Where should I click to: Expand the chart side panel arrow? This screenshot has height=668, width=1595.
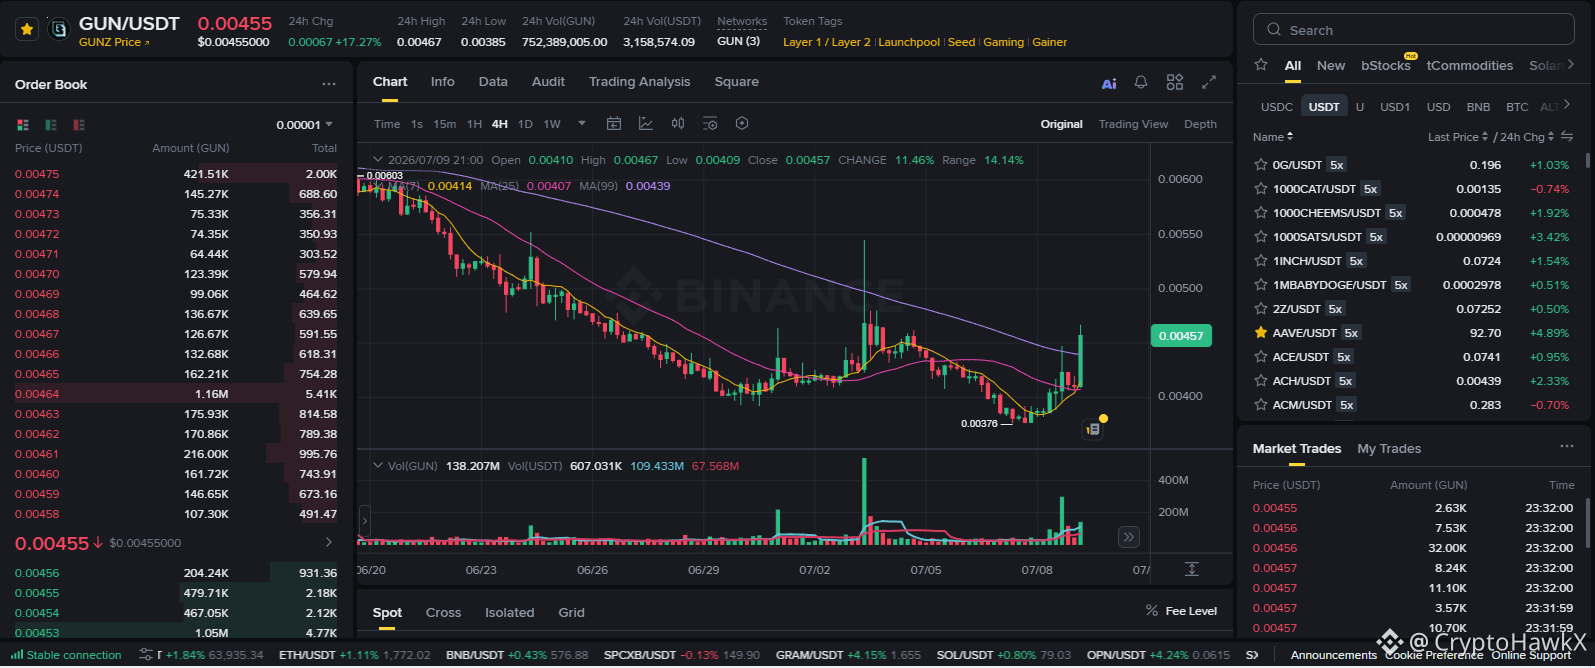pyautogui.click(x=364, y=521)
